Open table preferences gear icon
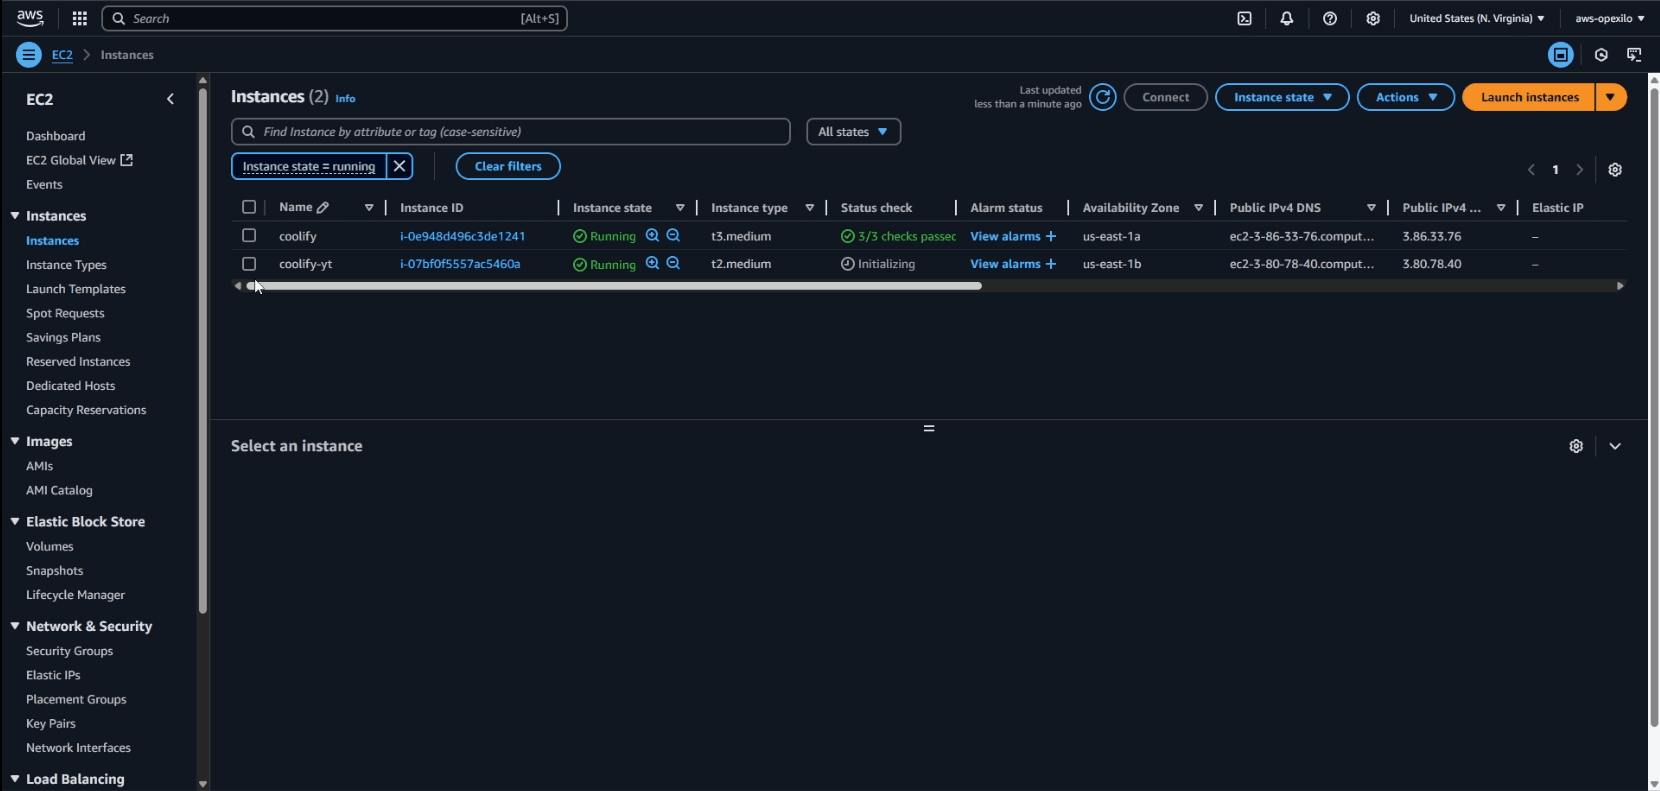1660x791 pixels. (x=1615, y=170)
